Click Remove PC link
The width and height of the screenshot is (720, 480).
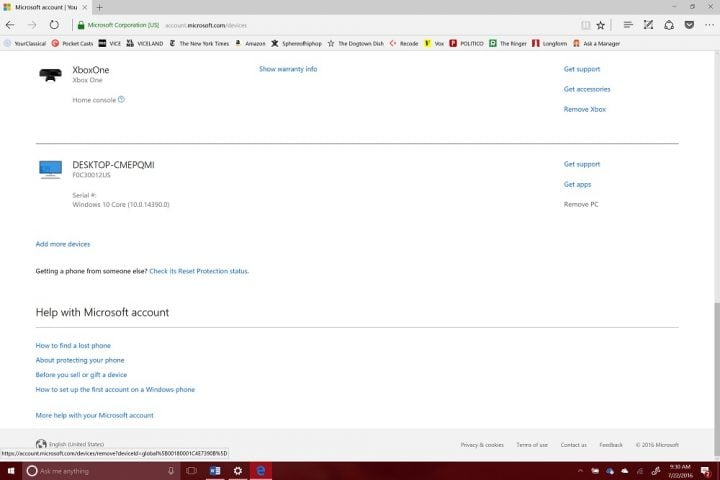[581, 204]
